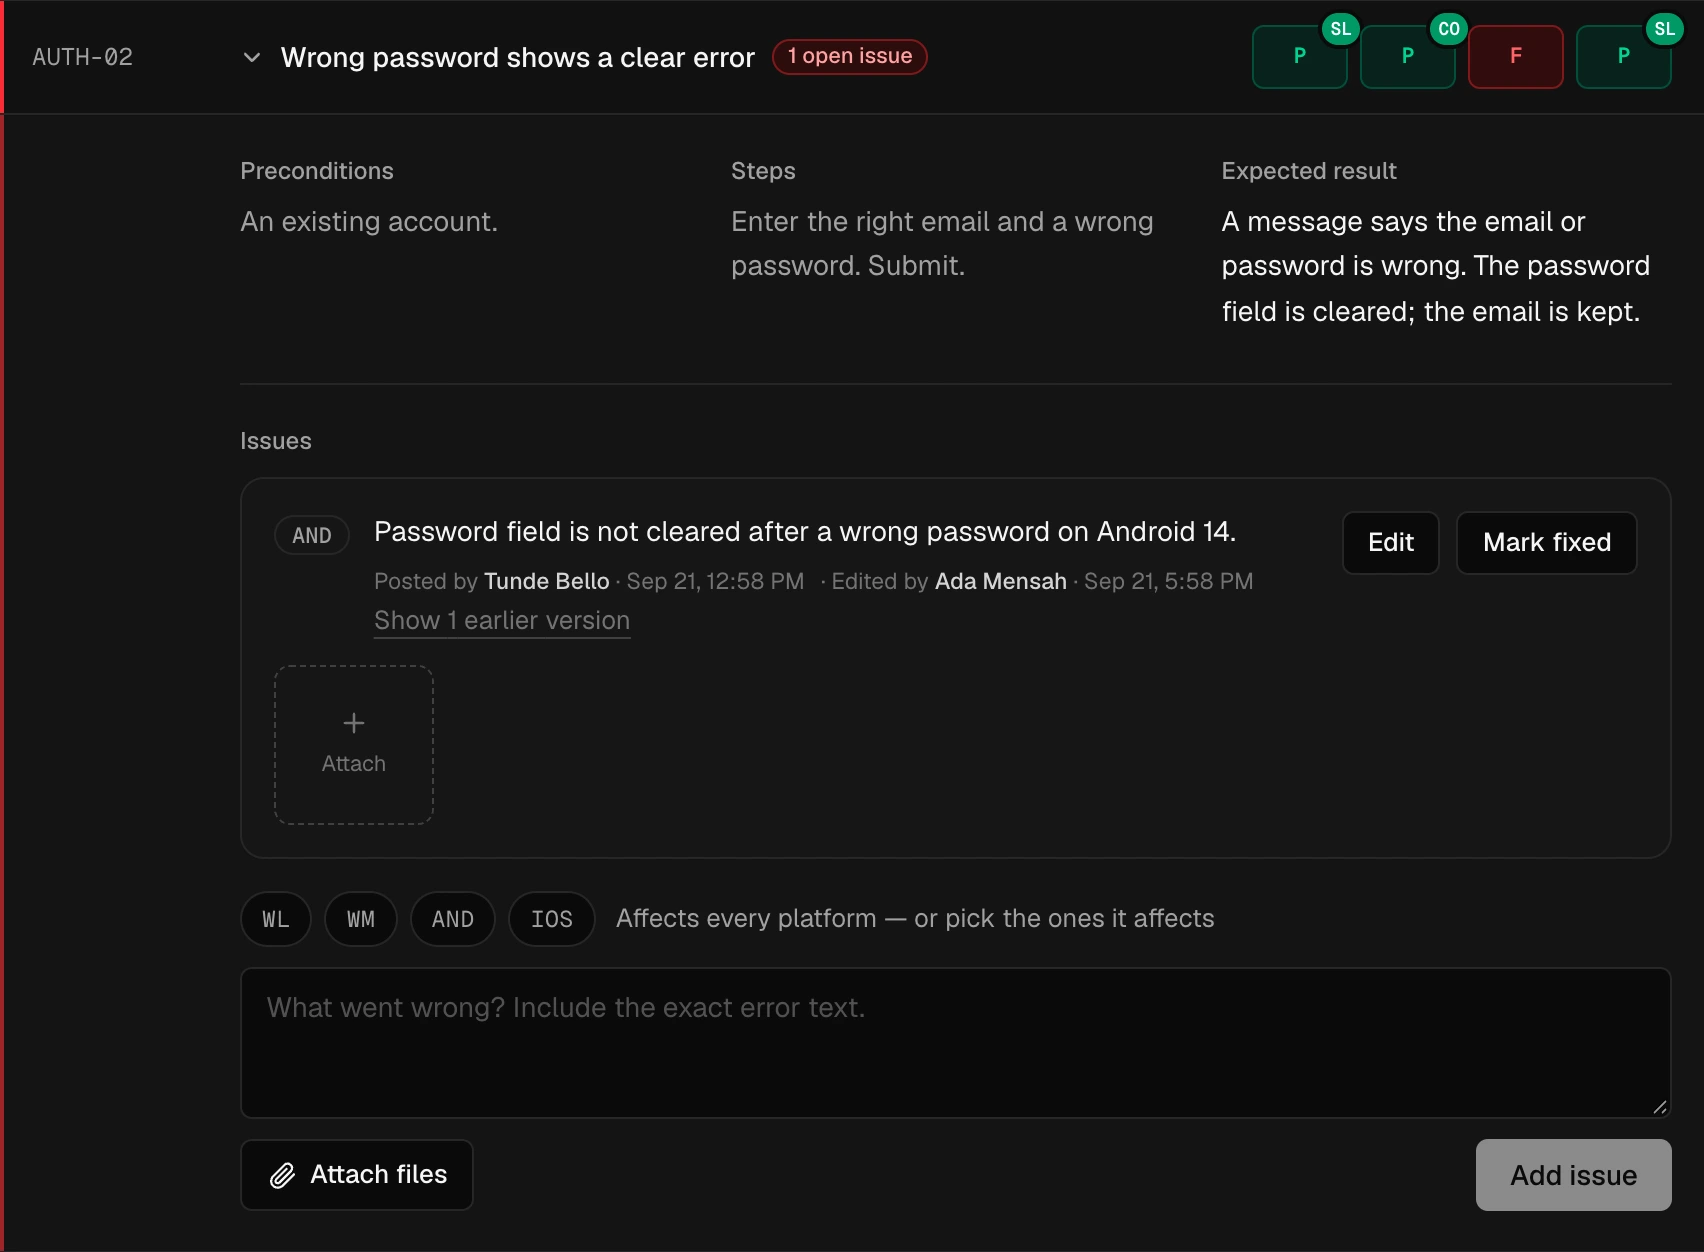The height and width of the screenshot is (1252, 1704).
Task: Toggle the WL platform chip
Action: [x=276, y=919]
